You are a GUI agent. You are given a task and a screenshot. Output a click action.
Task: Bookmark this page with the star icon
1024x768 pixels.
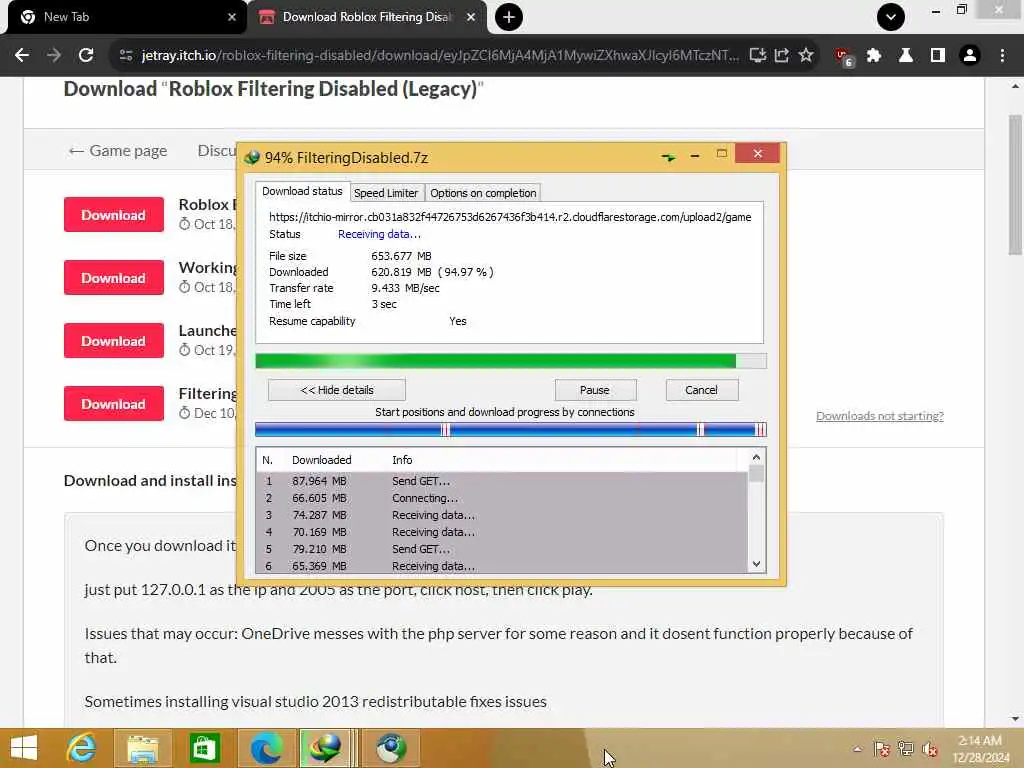(x=806, y=56)
